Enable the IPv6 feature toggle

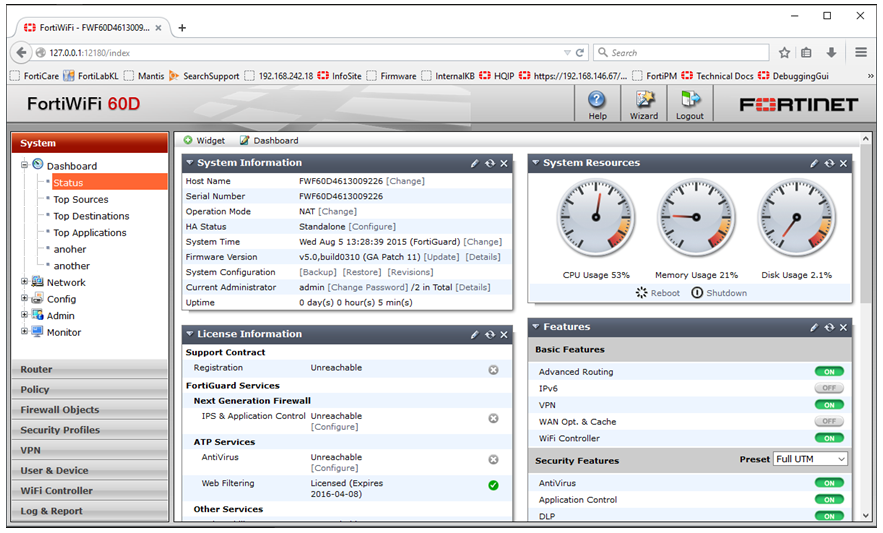pyautogui.click(x=828, y=388)
